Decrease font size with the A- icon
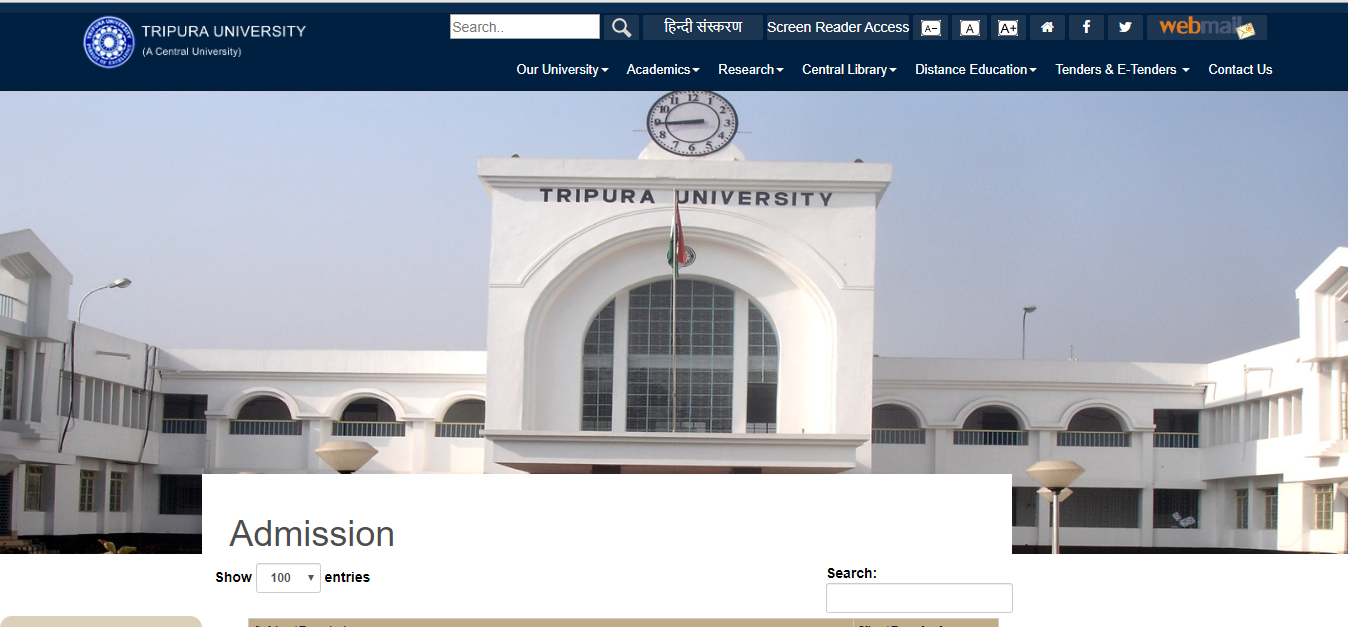 pyautogui.click(x=930, y=27)
